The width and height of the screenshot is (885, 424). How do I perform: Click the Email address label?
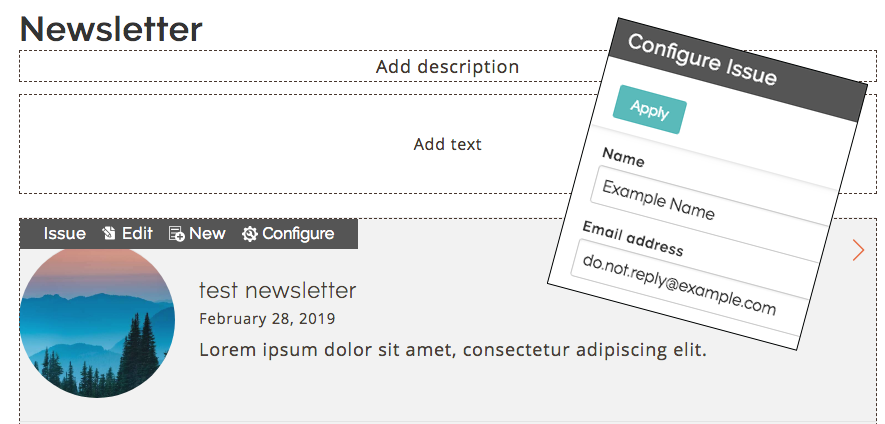point(633,239)
